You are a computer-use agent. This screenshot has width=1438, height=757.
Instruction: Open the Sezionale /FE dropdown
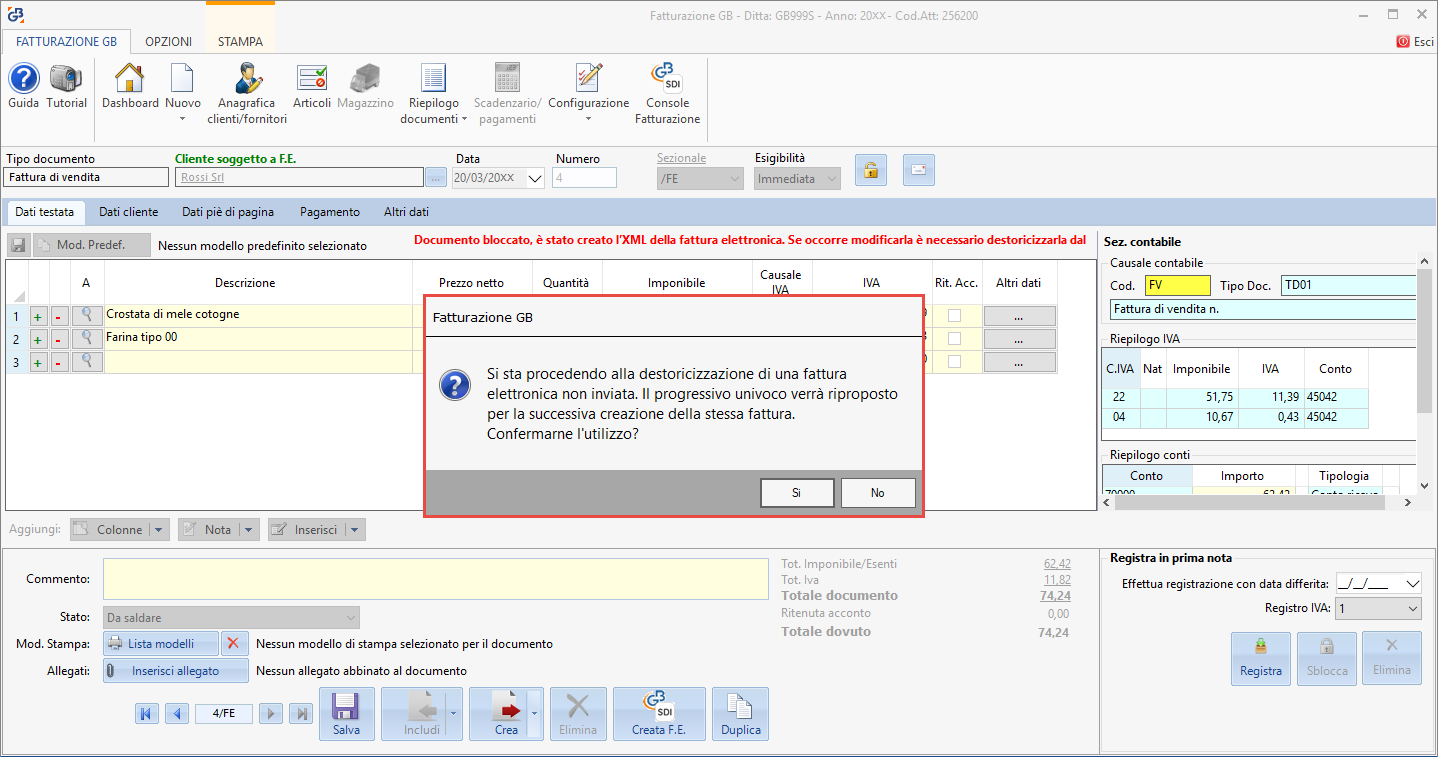(735, 178)
